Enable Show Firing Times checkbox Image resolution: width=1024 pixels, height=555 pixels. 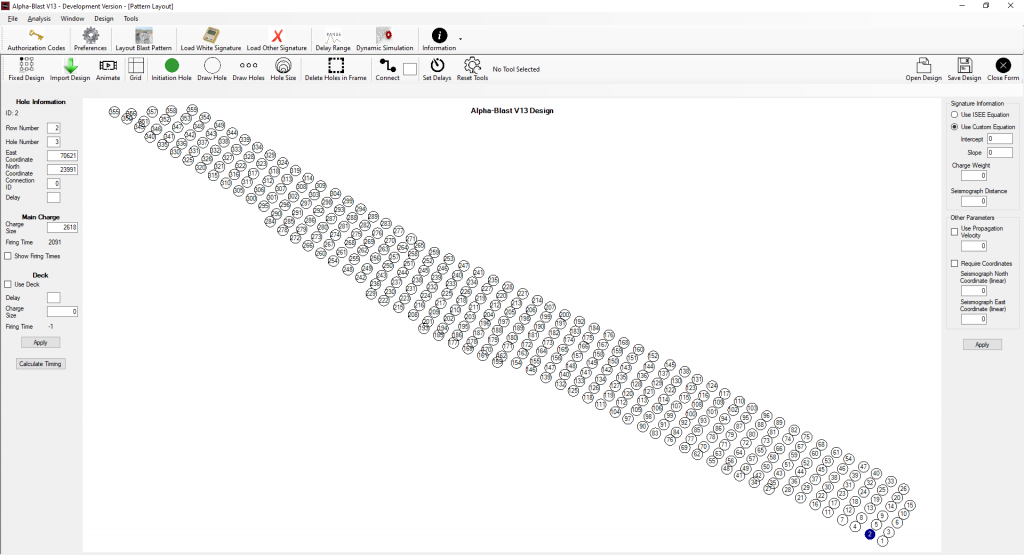8,256
